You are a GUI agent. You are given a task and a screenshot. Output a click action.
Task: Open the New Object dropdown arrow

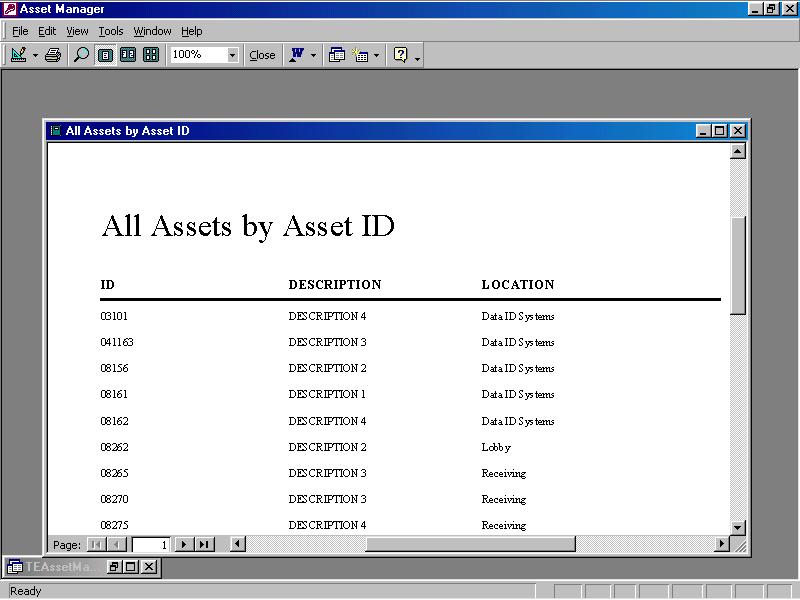(377, 55)
